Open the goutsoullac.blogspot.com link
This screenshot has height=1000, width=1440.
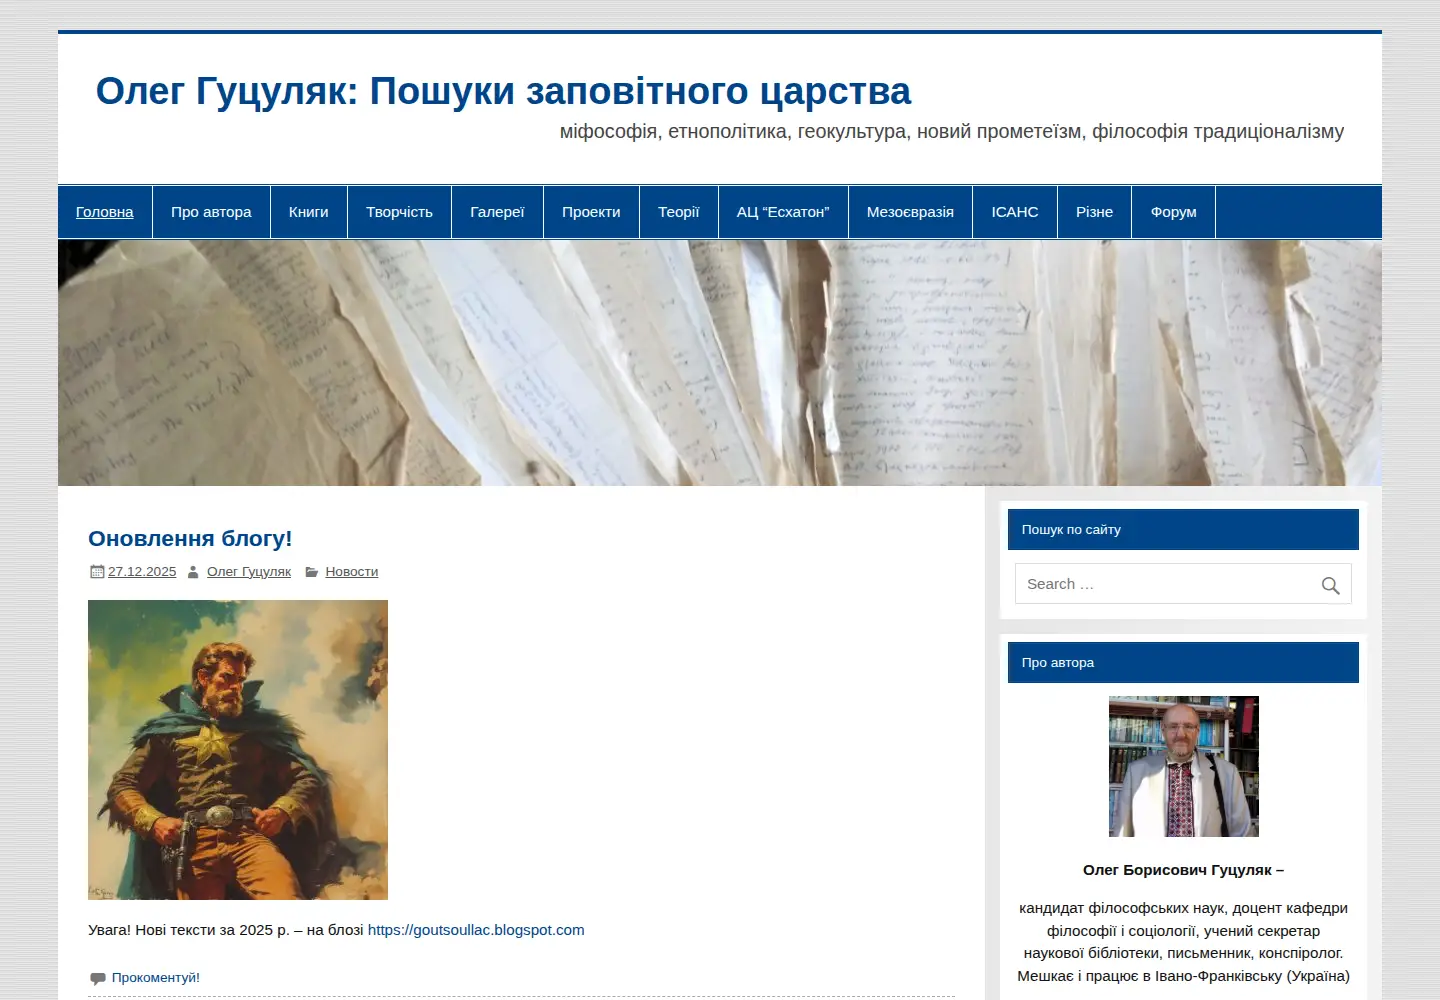(476, 930)
